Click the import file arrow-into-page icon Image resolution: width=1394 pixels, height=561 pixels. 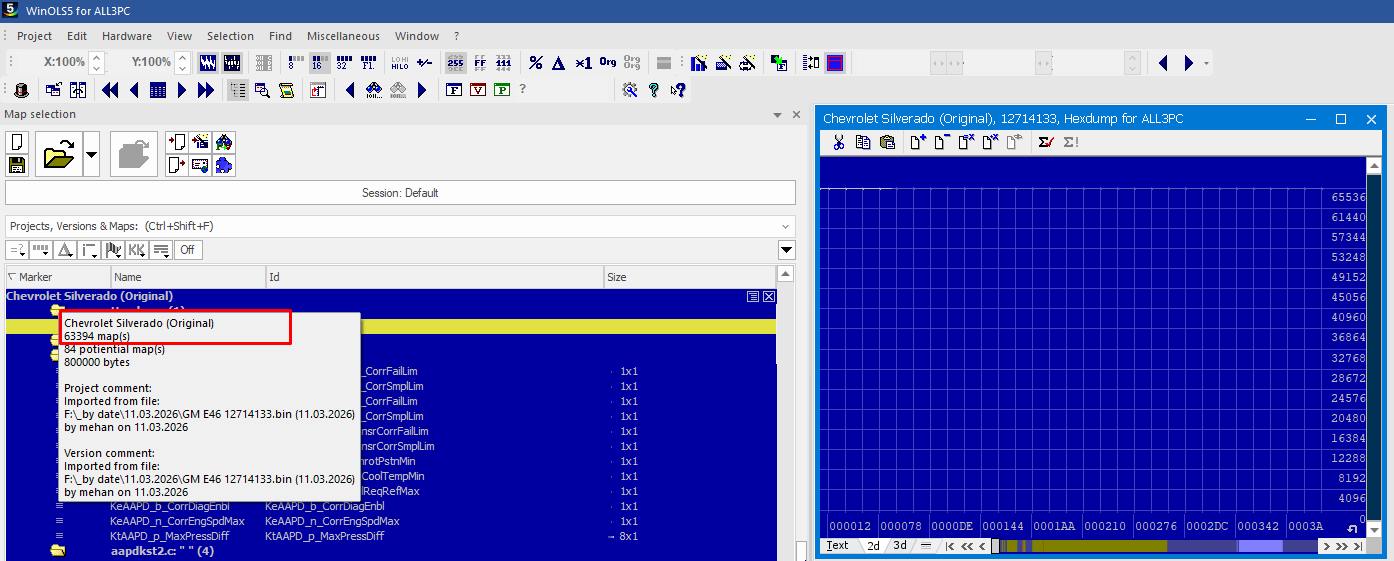(177, 143)
